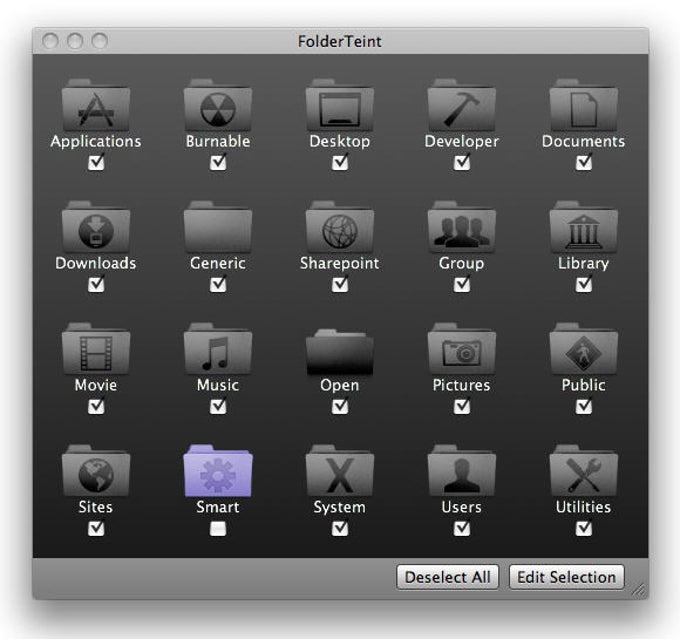Click the Utilities label text

(x=583, y=507)
